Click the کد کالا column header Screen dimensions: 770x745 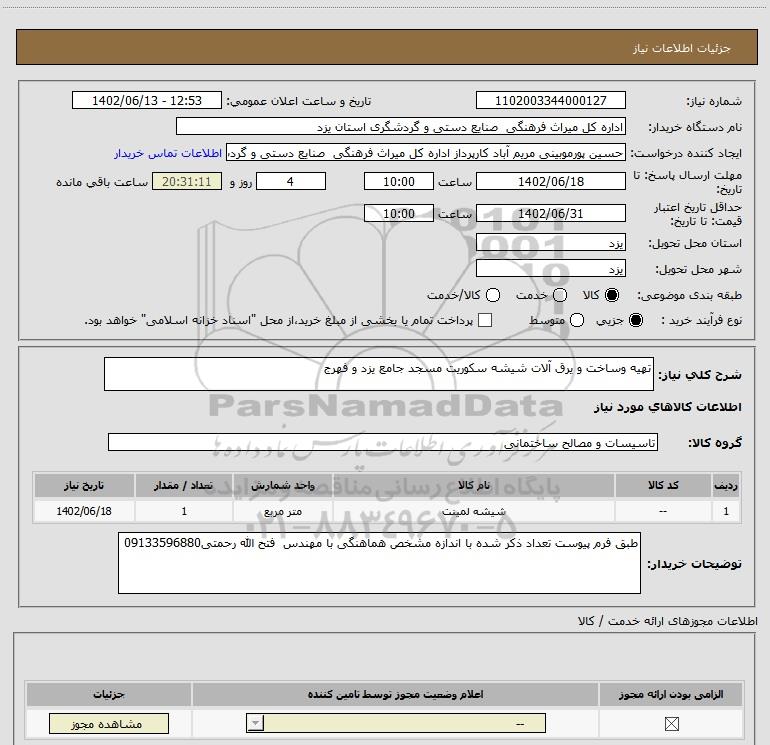tap(663, 485)
